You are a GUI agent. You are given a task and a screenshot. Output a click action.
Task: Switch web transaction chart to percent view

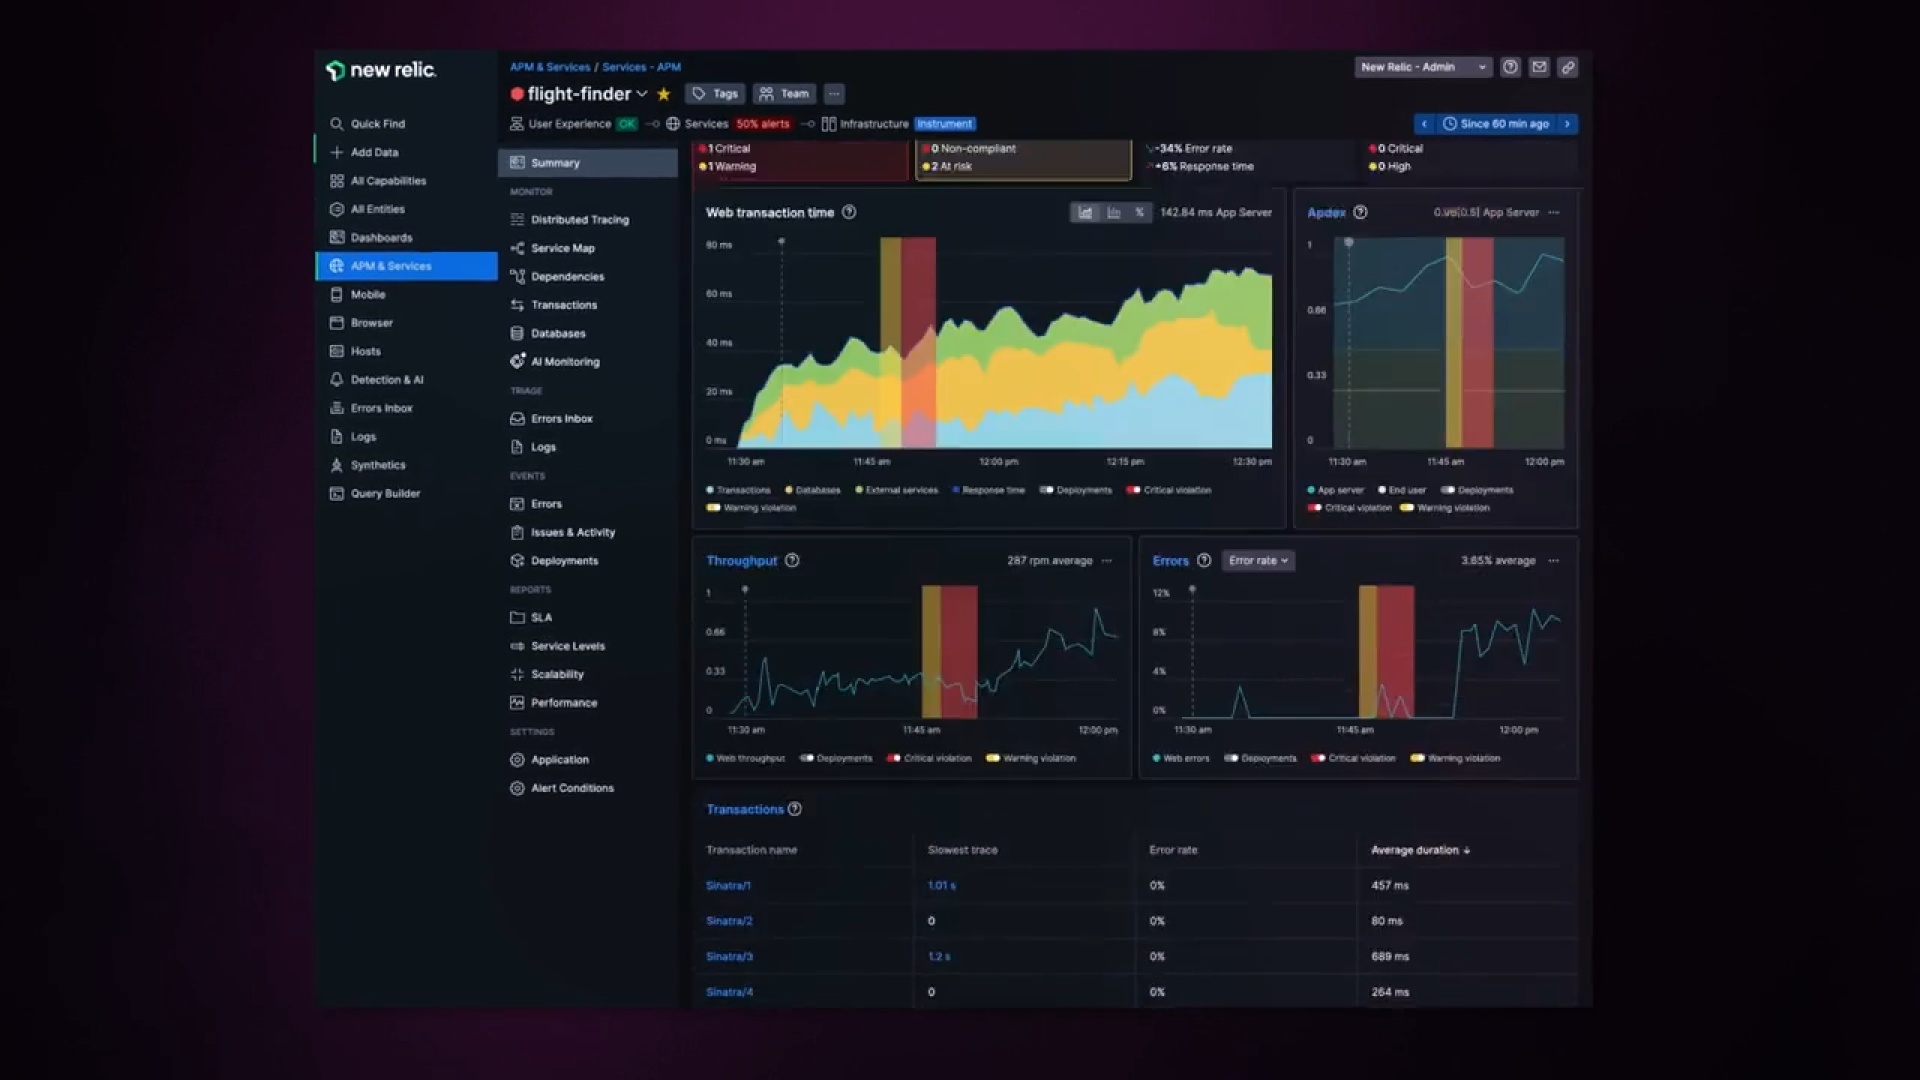[1139, 213]
